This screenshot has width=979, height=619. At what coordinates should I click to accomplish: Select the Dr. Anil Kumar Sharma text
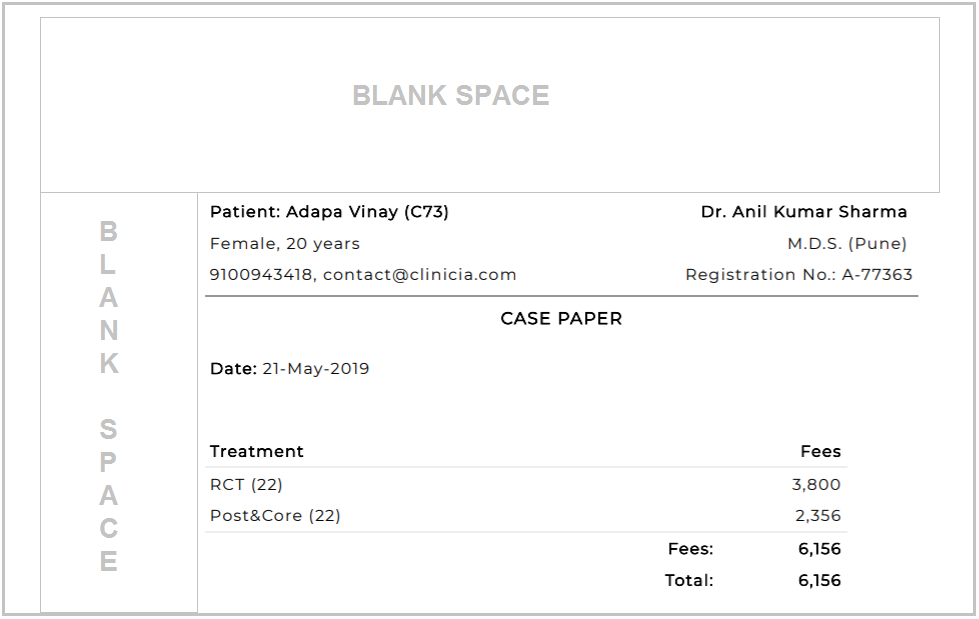(x=804, y=212)
